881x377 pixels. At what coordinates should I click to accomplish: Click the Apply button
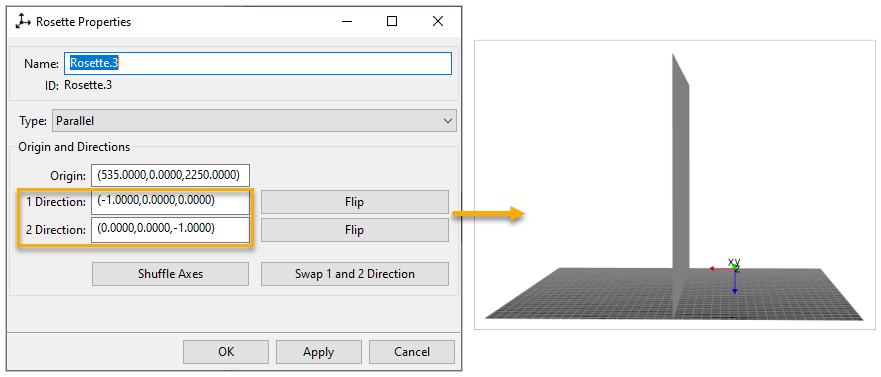(319, 352)
